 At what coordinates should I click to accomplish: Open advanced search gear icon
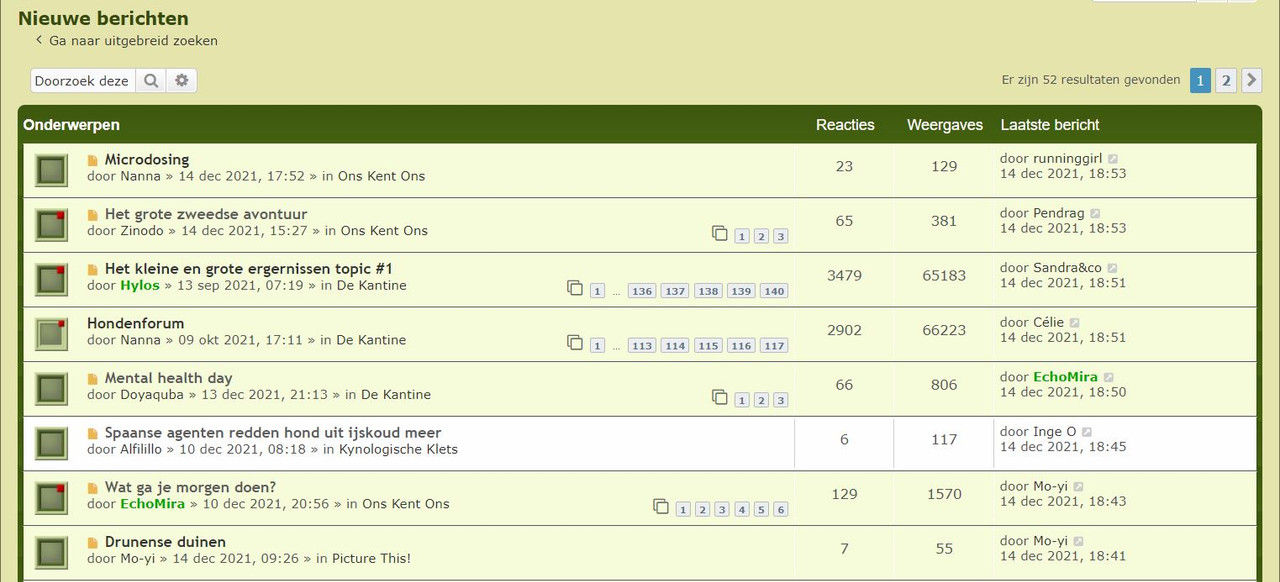[x=182, y=81]
